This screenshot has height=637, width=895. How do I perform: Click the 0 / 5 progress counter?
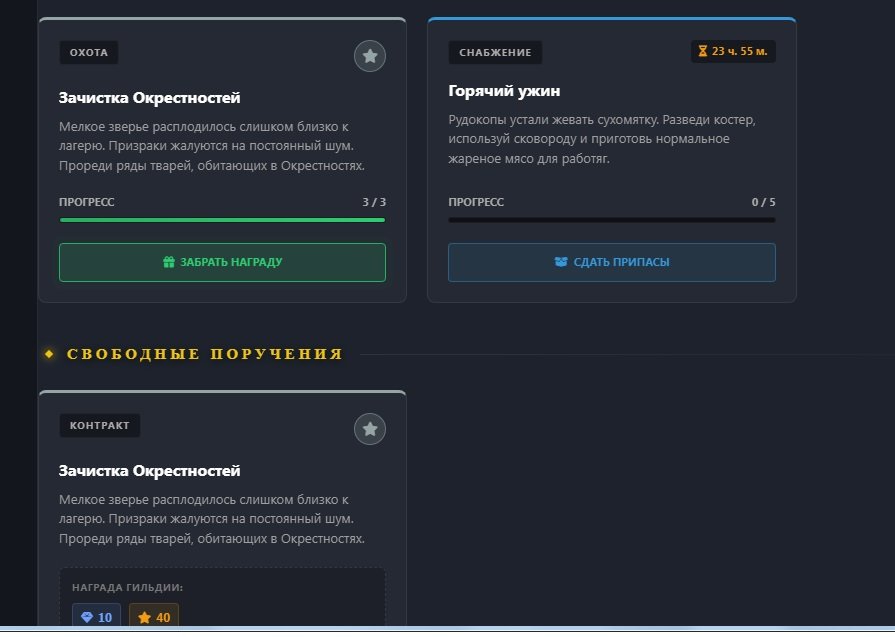pos(763,202)
